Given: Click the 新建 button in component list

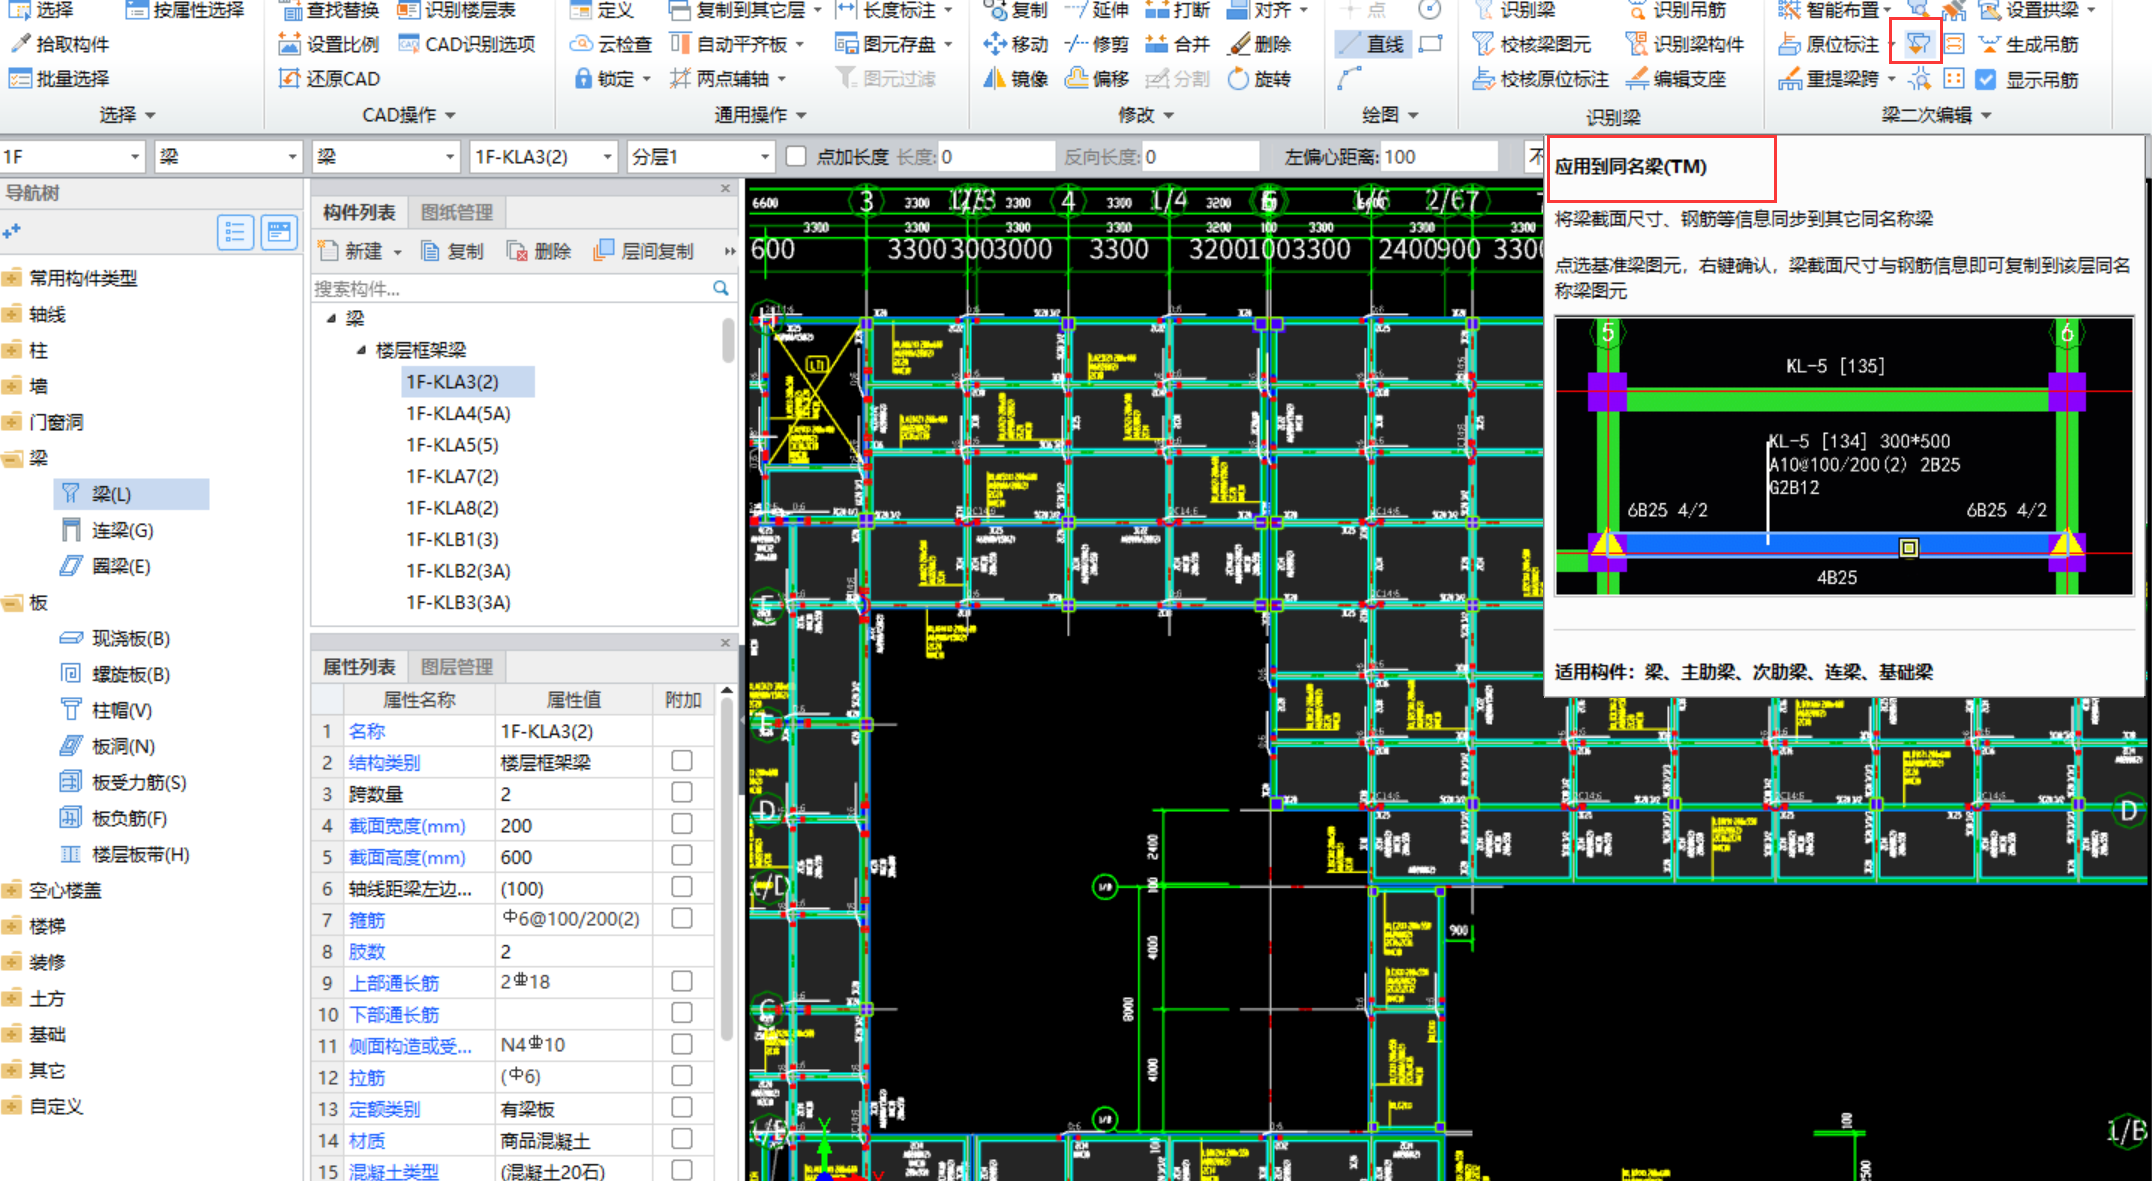Looking at the screenshot, I should pos(360,251).
